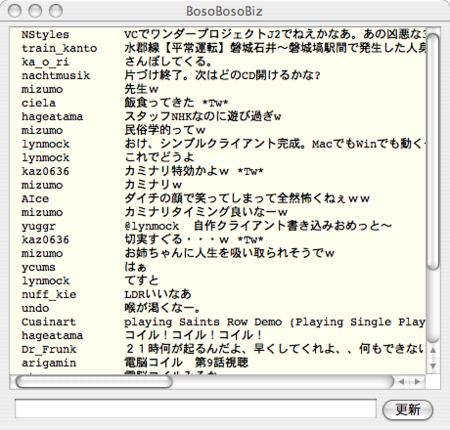Viewport: 450px width, 430px height.
Task: Click the horizontal scrollbar thumb
Action: pyautogui.click(x=94, y=382)
